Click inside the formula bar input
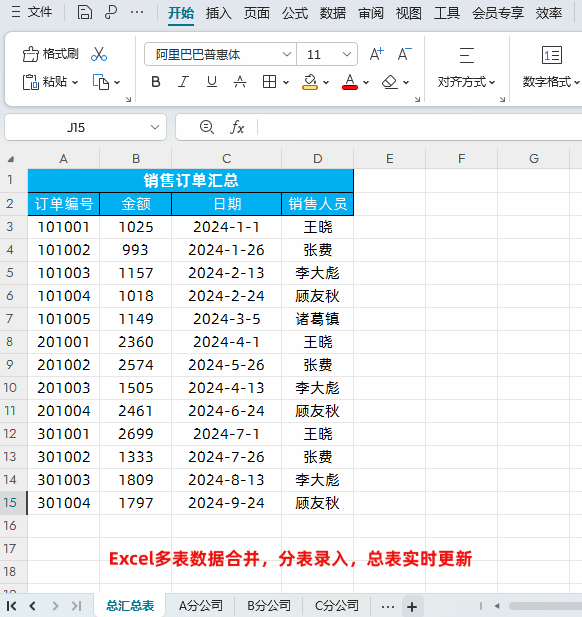 [x=420, y=127]
